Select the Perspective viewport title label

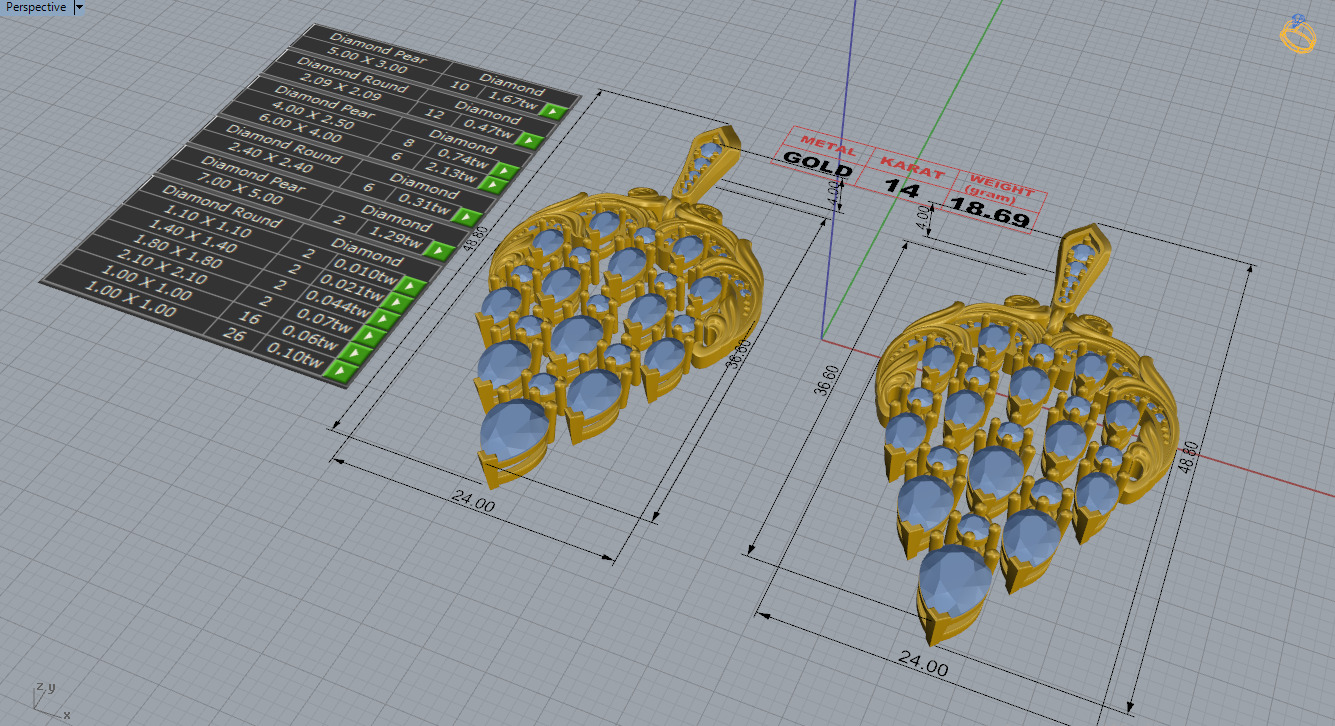pos(35,7)
